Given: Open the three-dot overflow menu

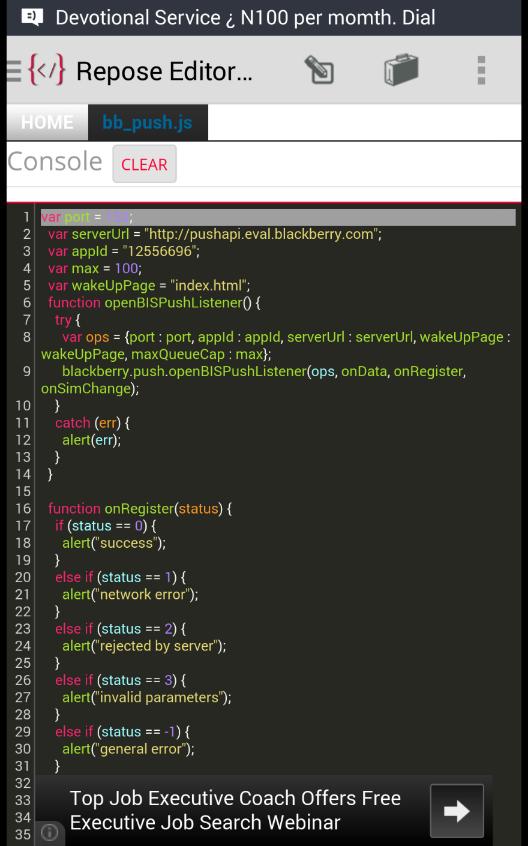Looking at the screenshot, I should (481, 70).
